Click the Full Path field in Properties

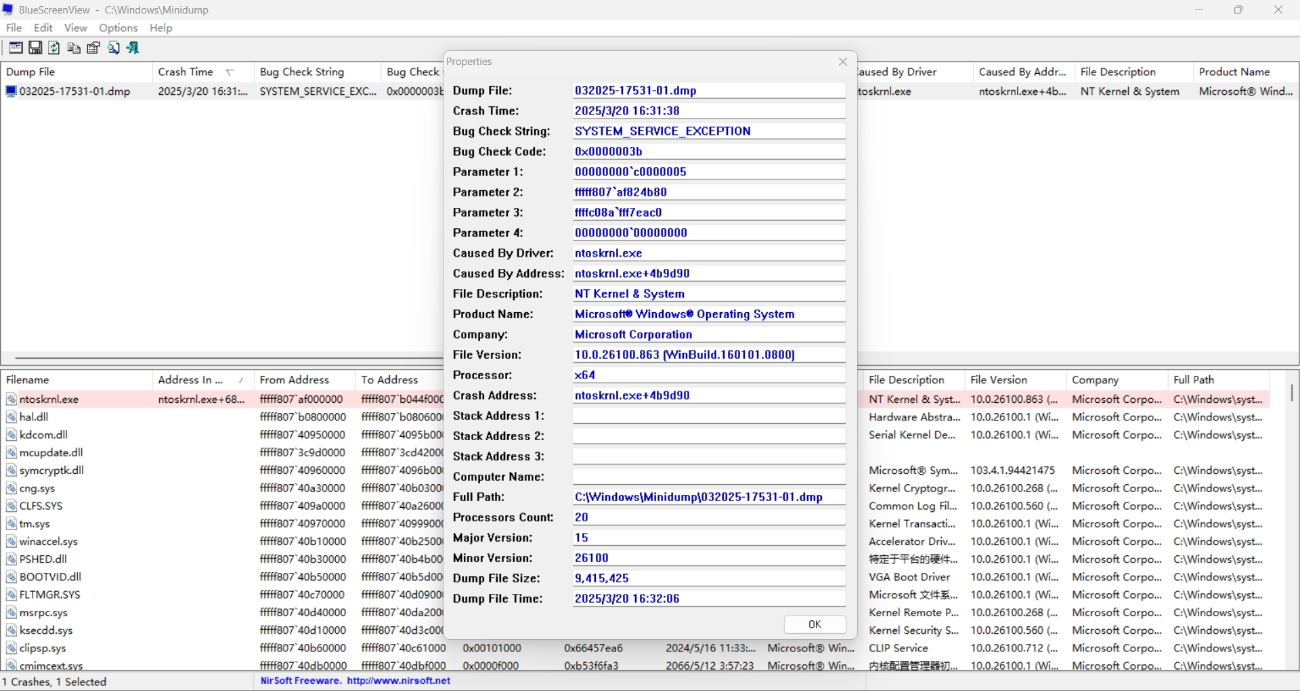pos(709,497)
